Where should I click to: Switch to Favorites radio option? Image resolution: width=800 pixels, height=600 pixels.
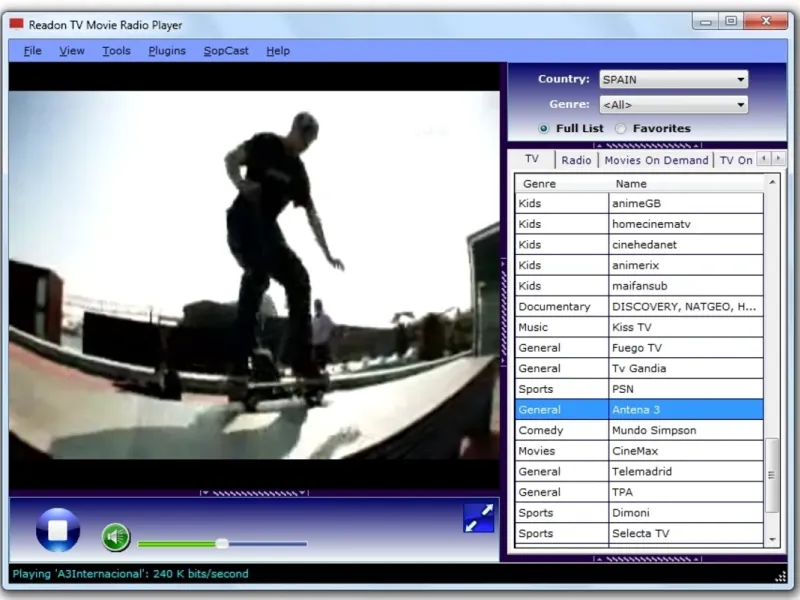(x=620, y=128)
